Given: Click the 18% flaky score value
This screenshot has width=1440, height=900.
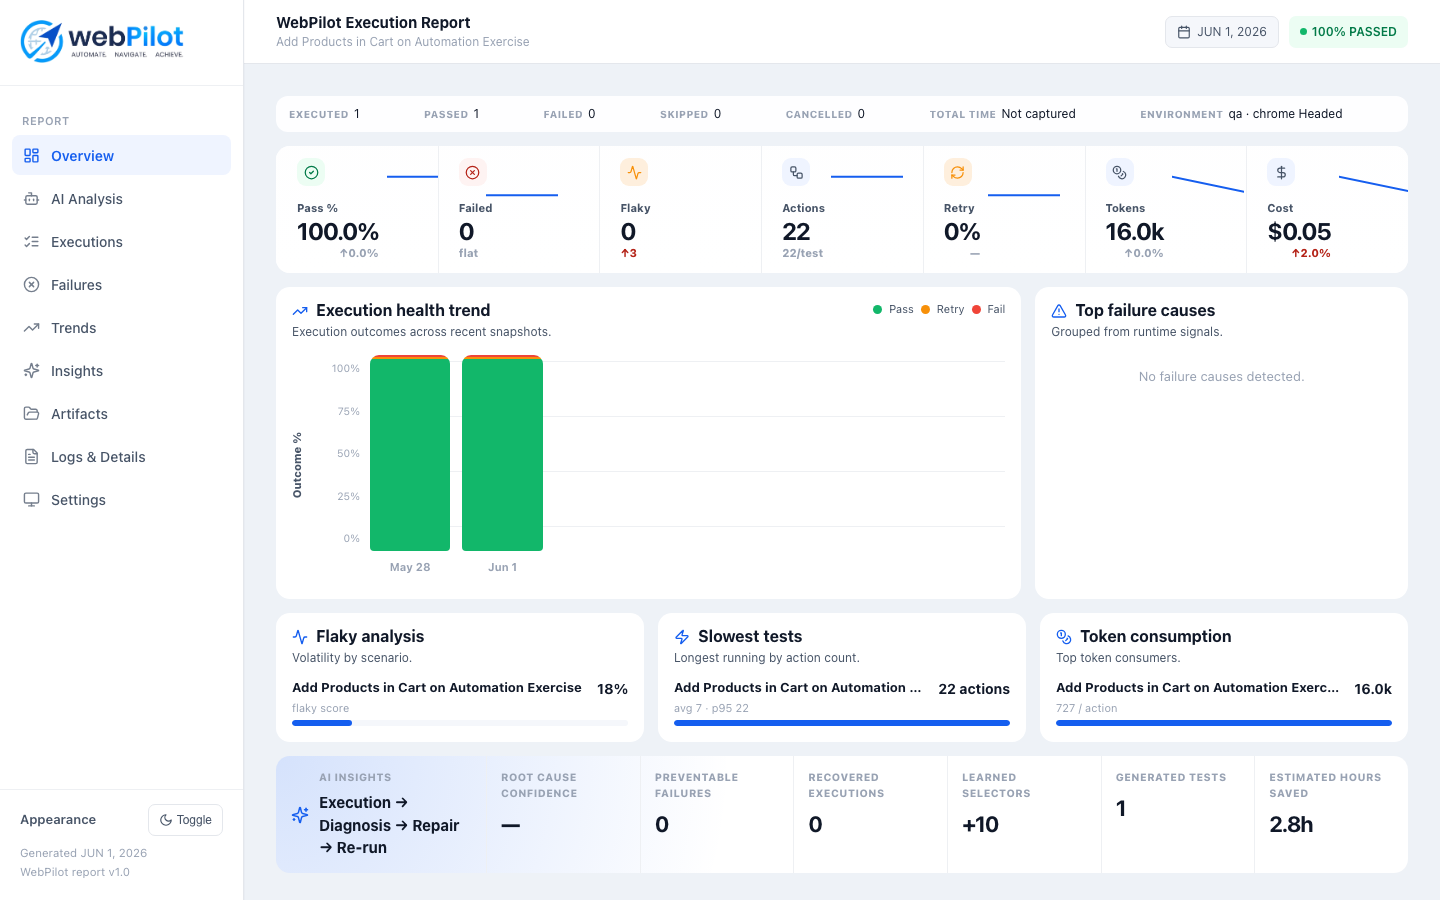Looking at the screenshot, I should 612,689.
